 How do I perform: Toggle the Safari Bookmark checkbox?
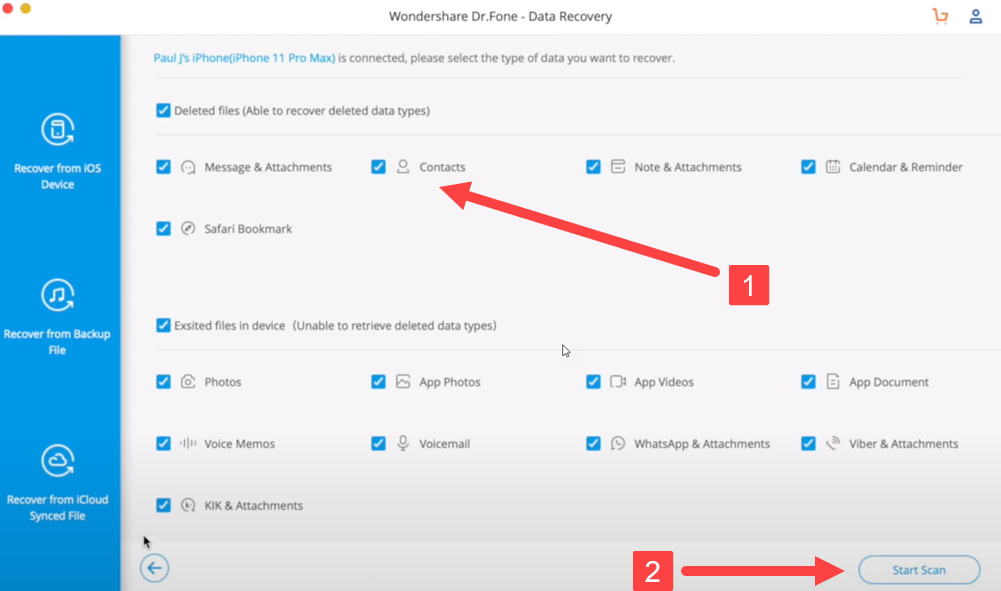[163, 228]
